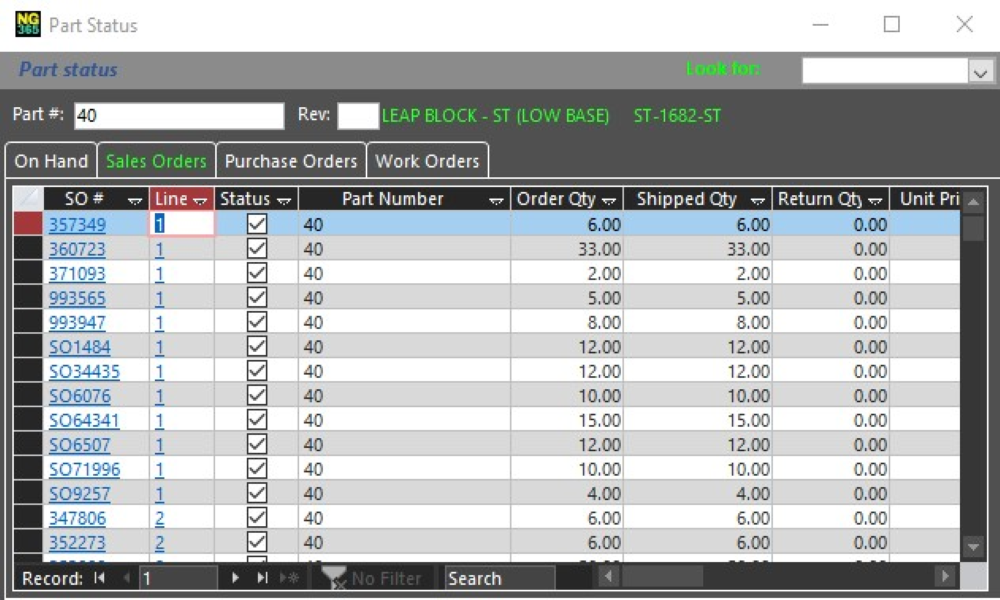The width and height of the screenshot is (1000, 600).
Task: Open the Work Orders tab
Action: [x=427, y=161]
